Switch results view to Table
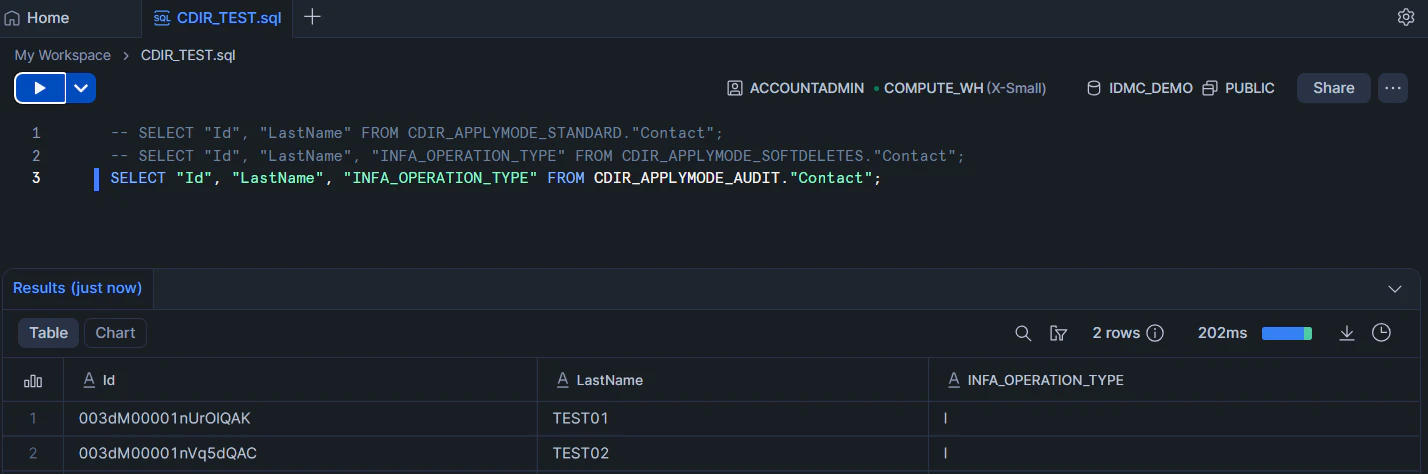Image resolution: width=1428 pixels, height=474 pixels. 48,333
